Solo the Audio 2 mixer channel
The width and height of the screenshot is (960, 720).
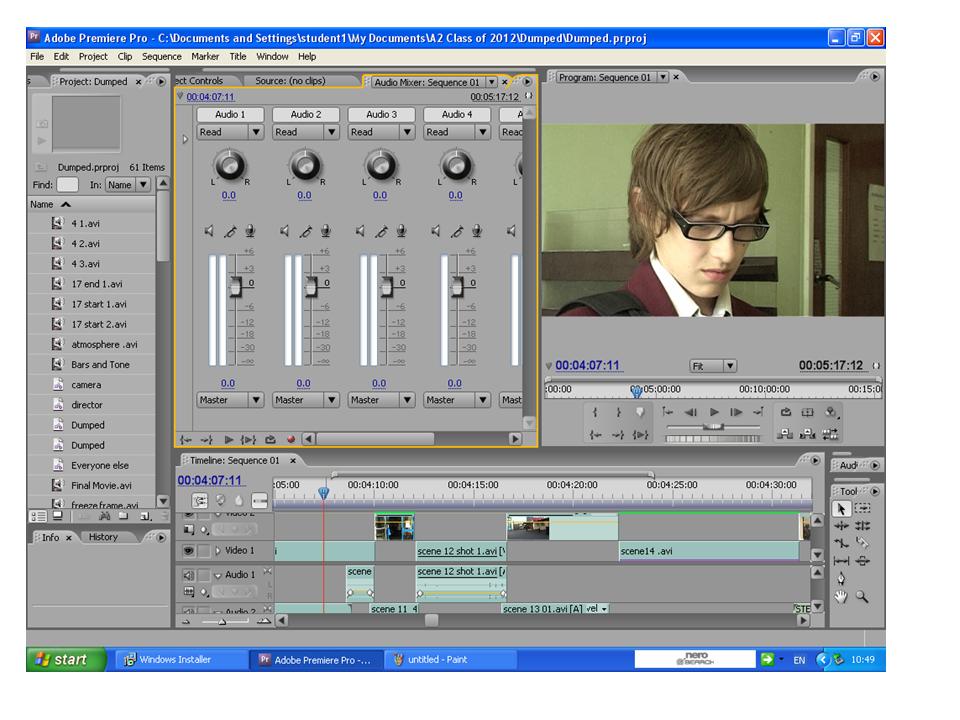tap(306, 231)
